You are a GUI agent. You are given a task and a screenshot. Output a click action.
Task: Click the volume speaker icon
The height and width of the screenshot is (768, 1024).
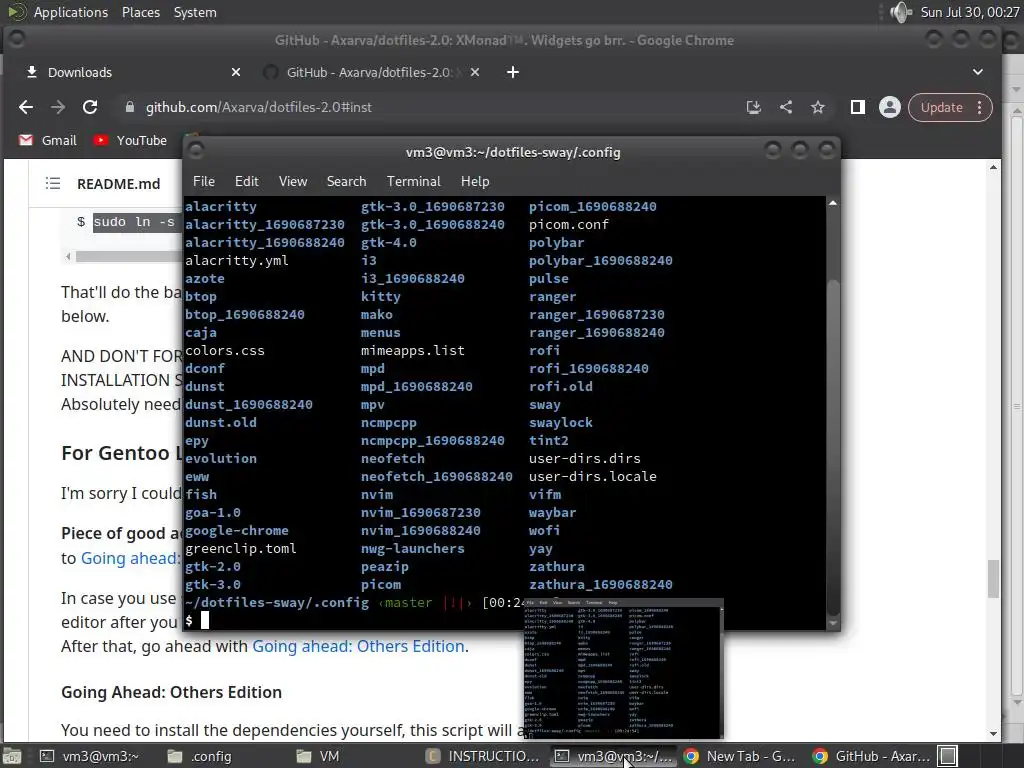coord(901,12)
